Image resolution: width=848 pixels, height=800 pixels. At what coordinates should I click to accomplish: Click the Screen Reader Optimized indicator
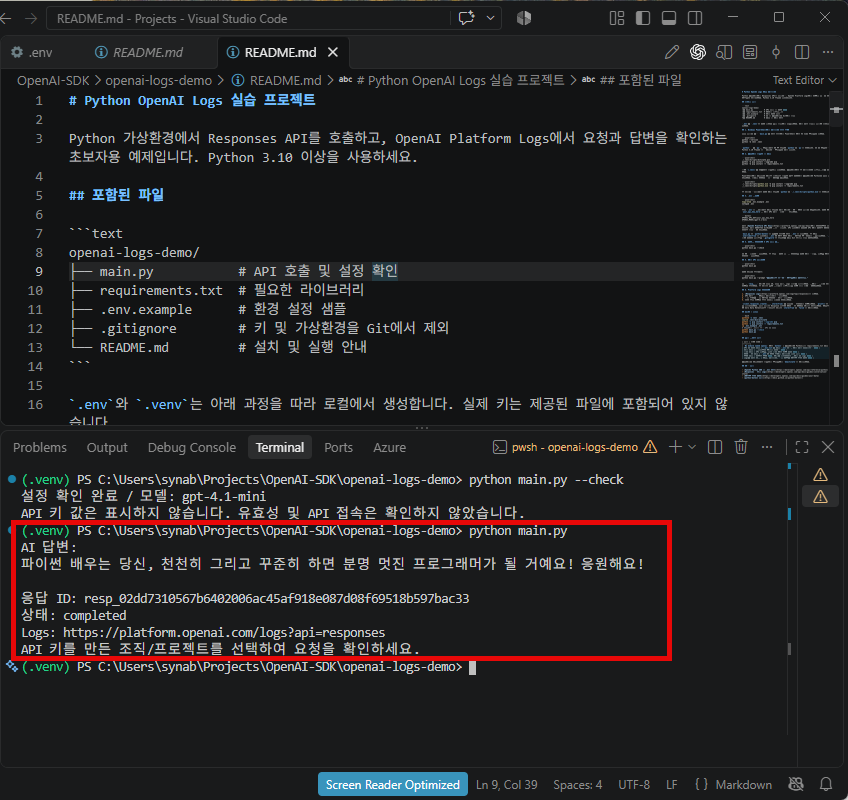pos(393,784)
